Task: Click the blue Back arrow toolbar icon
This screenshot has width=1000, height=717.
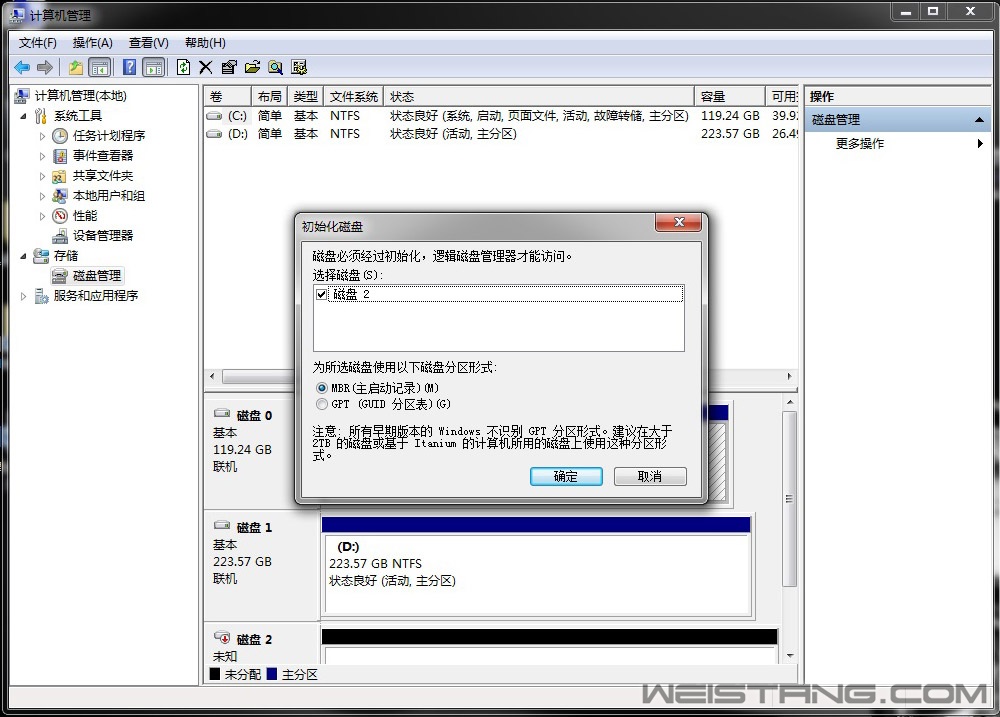Action: click(x=22, y=67)
